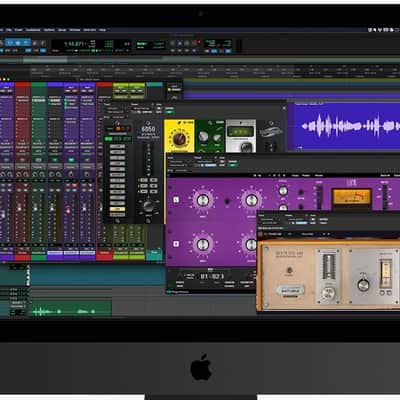Screen dimensions: 400x400
Task: Click the silver badge button on tan plug-in
Action: coord(290,290)
